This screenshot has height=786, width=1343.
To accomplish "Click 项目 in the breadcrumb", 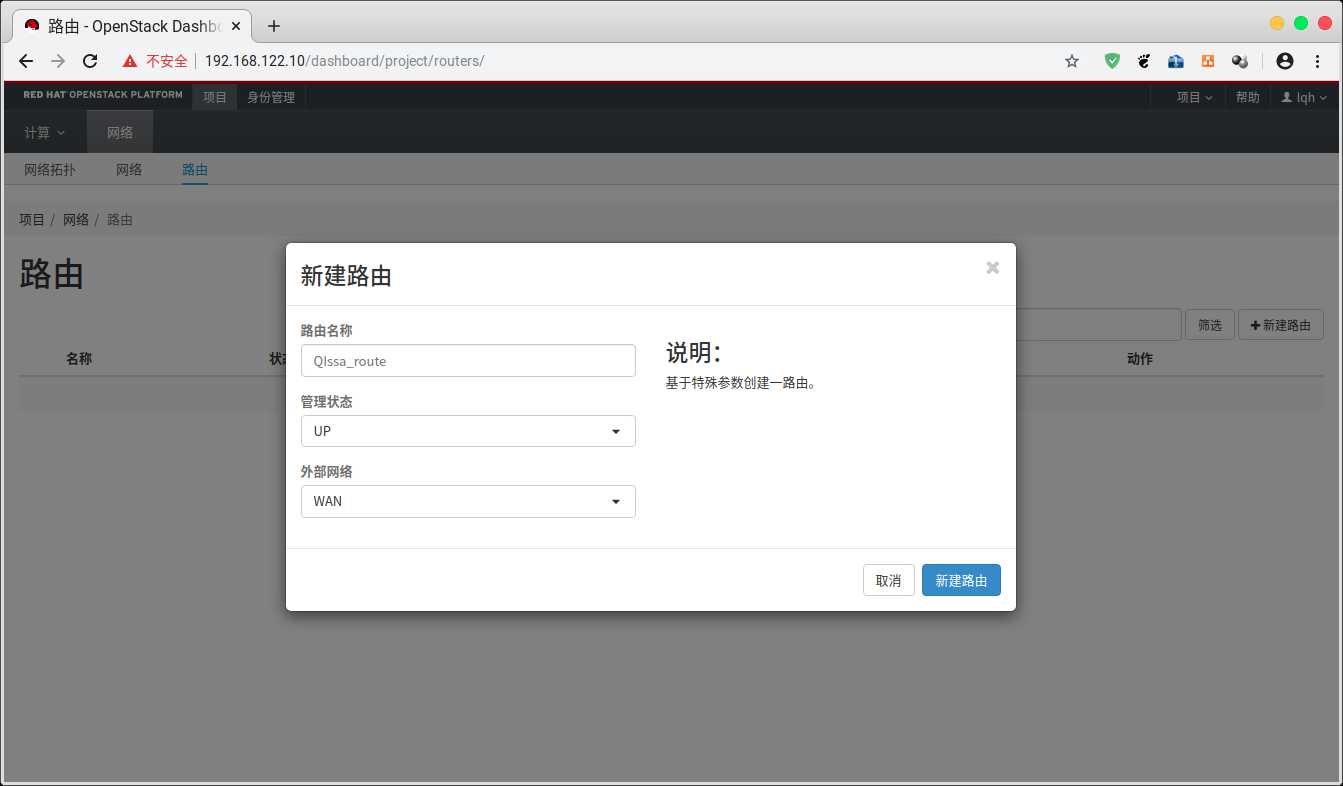I will (32, 219).
